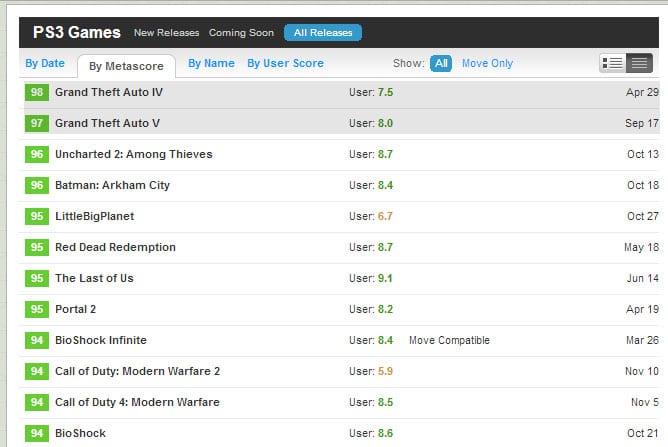Click user score 6.7 for LittleBigPlanet
The width and height of the screenshot is (668, 447).
(385, 216)
